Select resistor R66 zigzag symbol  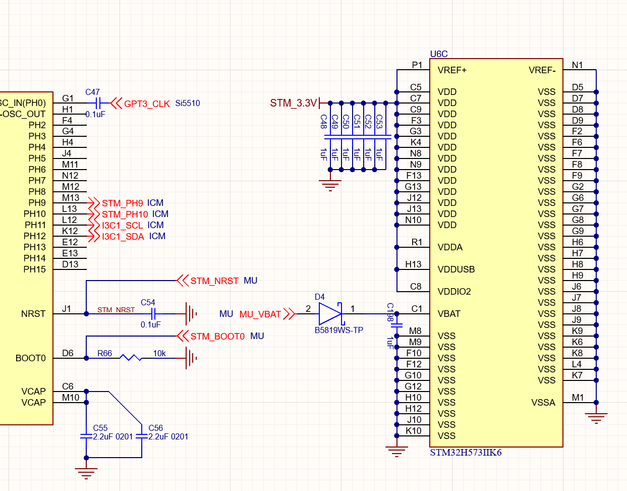coord(131,358)
